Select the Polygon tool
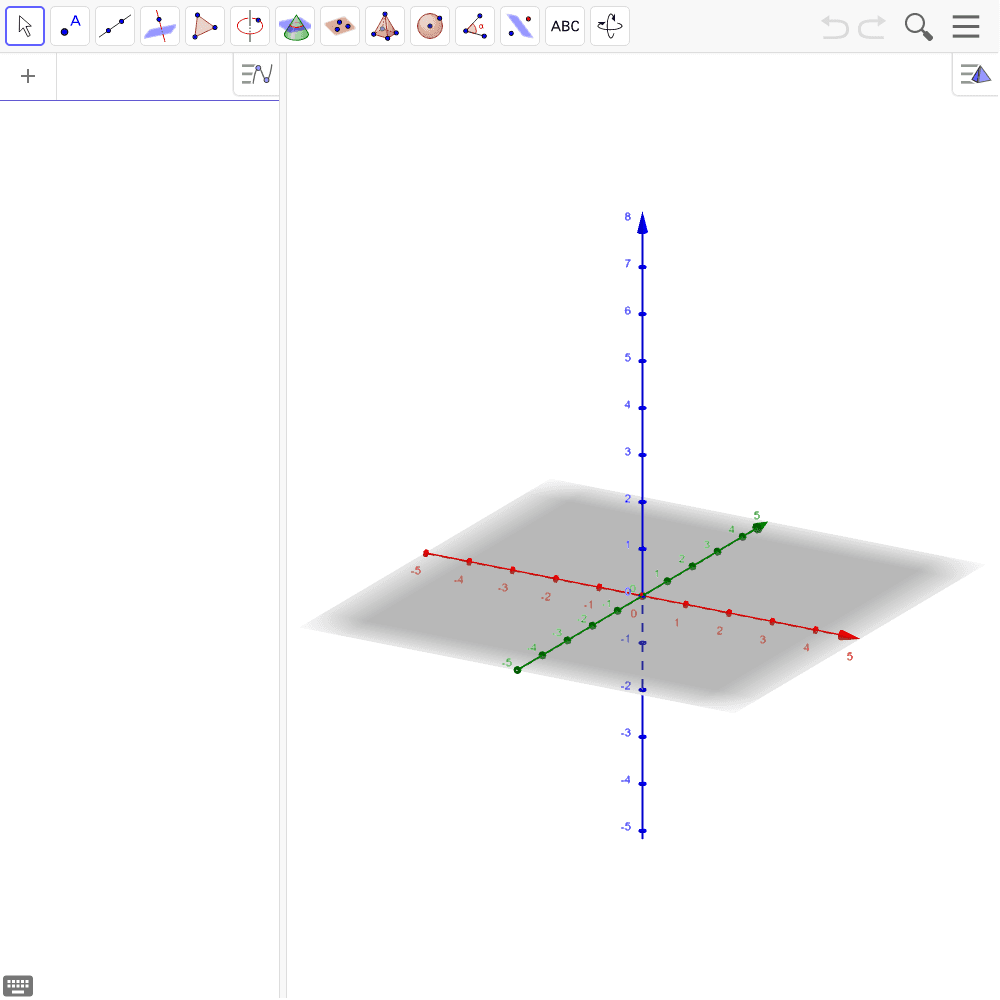The height and width of the screenshot is (1000, 1000). pos(205,26)
